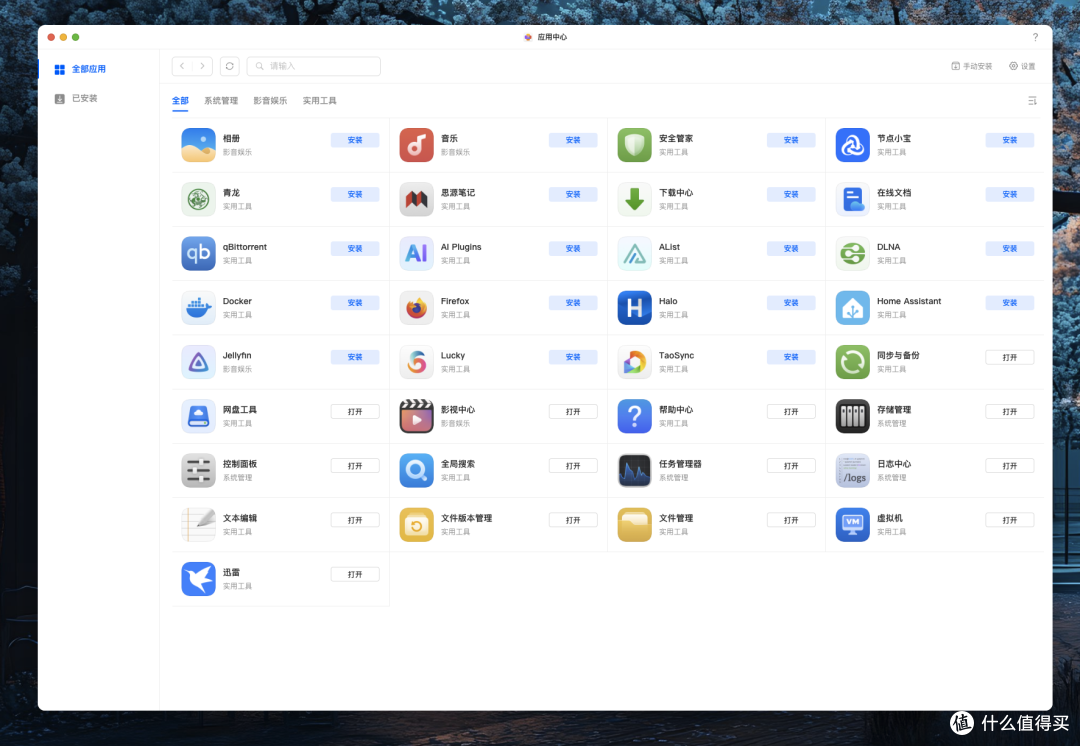Click the Halo app icon
This screenshot has height=746, width=1080.
click(x=634, y=308)
